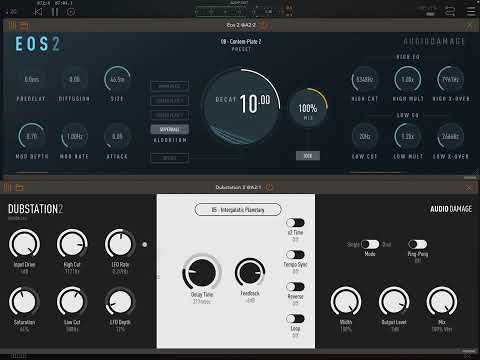Screen dimensions: 480x360
Task: Click the Dubstation Output Level knob
Action: (x=394, y=302)
